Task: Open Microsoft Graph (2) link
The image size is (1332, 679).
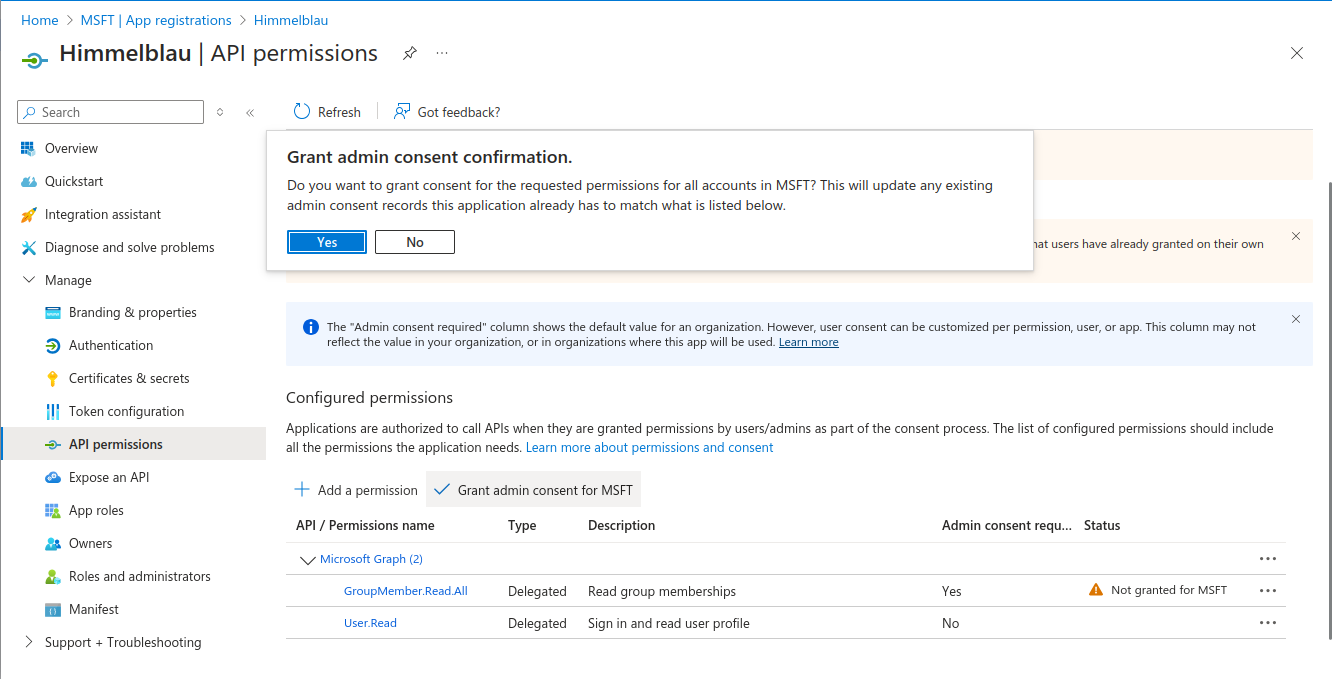Action: click(371, 559)
